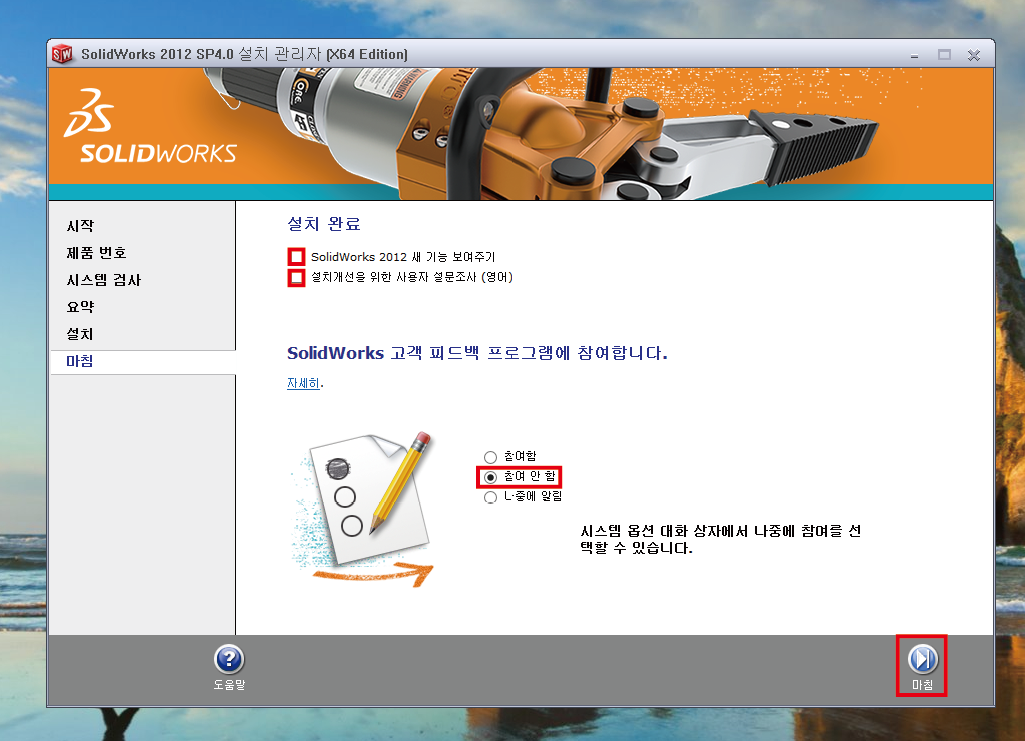Click the SolidWorks logo in the banner
1025x741 pixels.
click(149, 126)
